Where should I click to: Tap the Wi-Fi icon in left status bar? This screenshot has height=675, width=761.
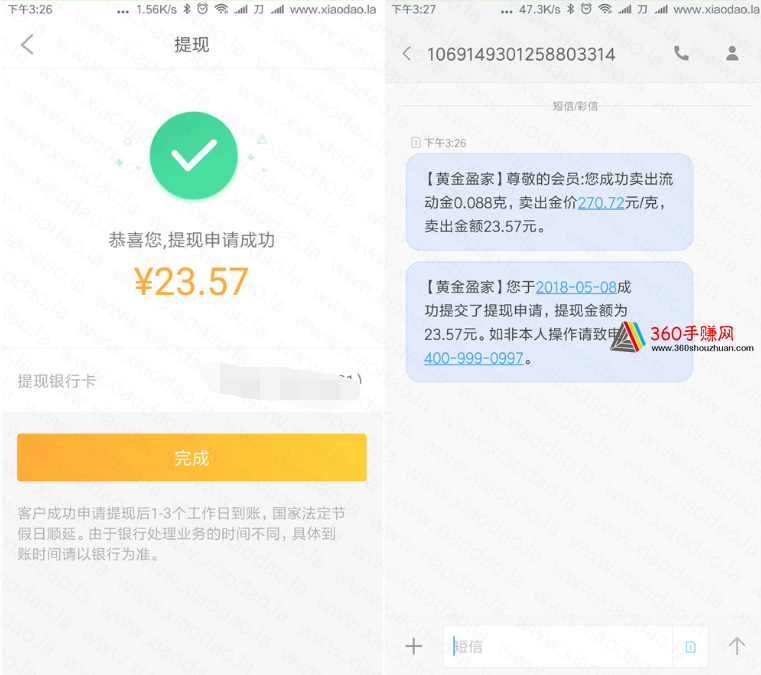coord(221,9)
